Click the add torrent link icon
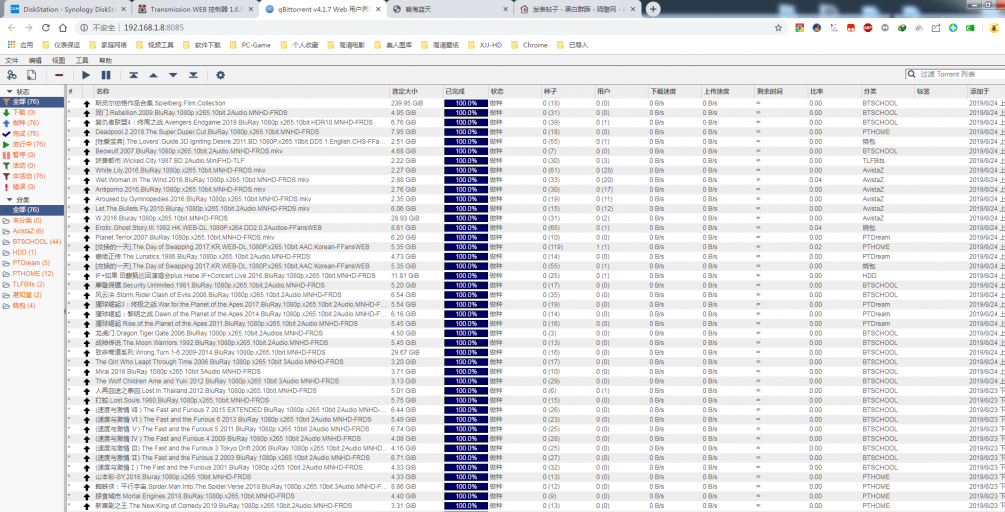 (x=11, y=75)
